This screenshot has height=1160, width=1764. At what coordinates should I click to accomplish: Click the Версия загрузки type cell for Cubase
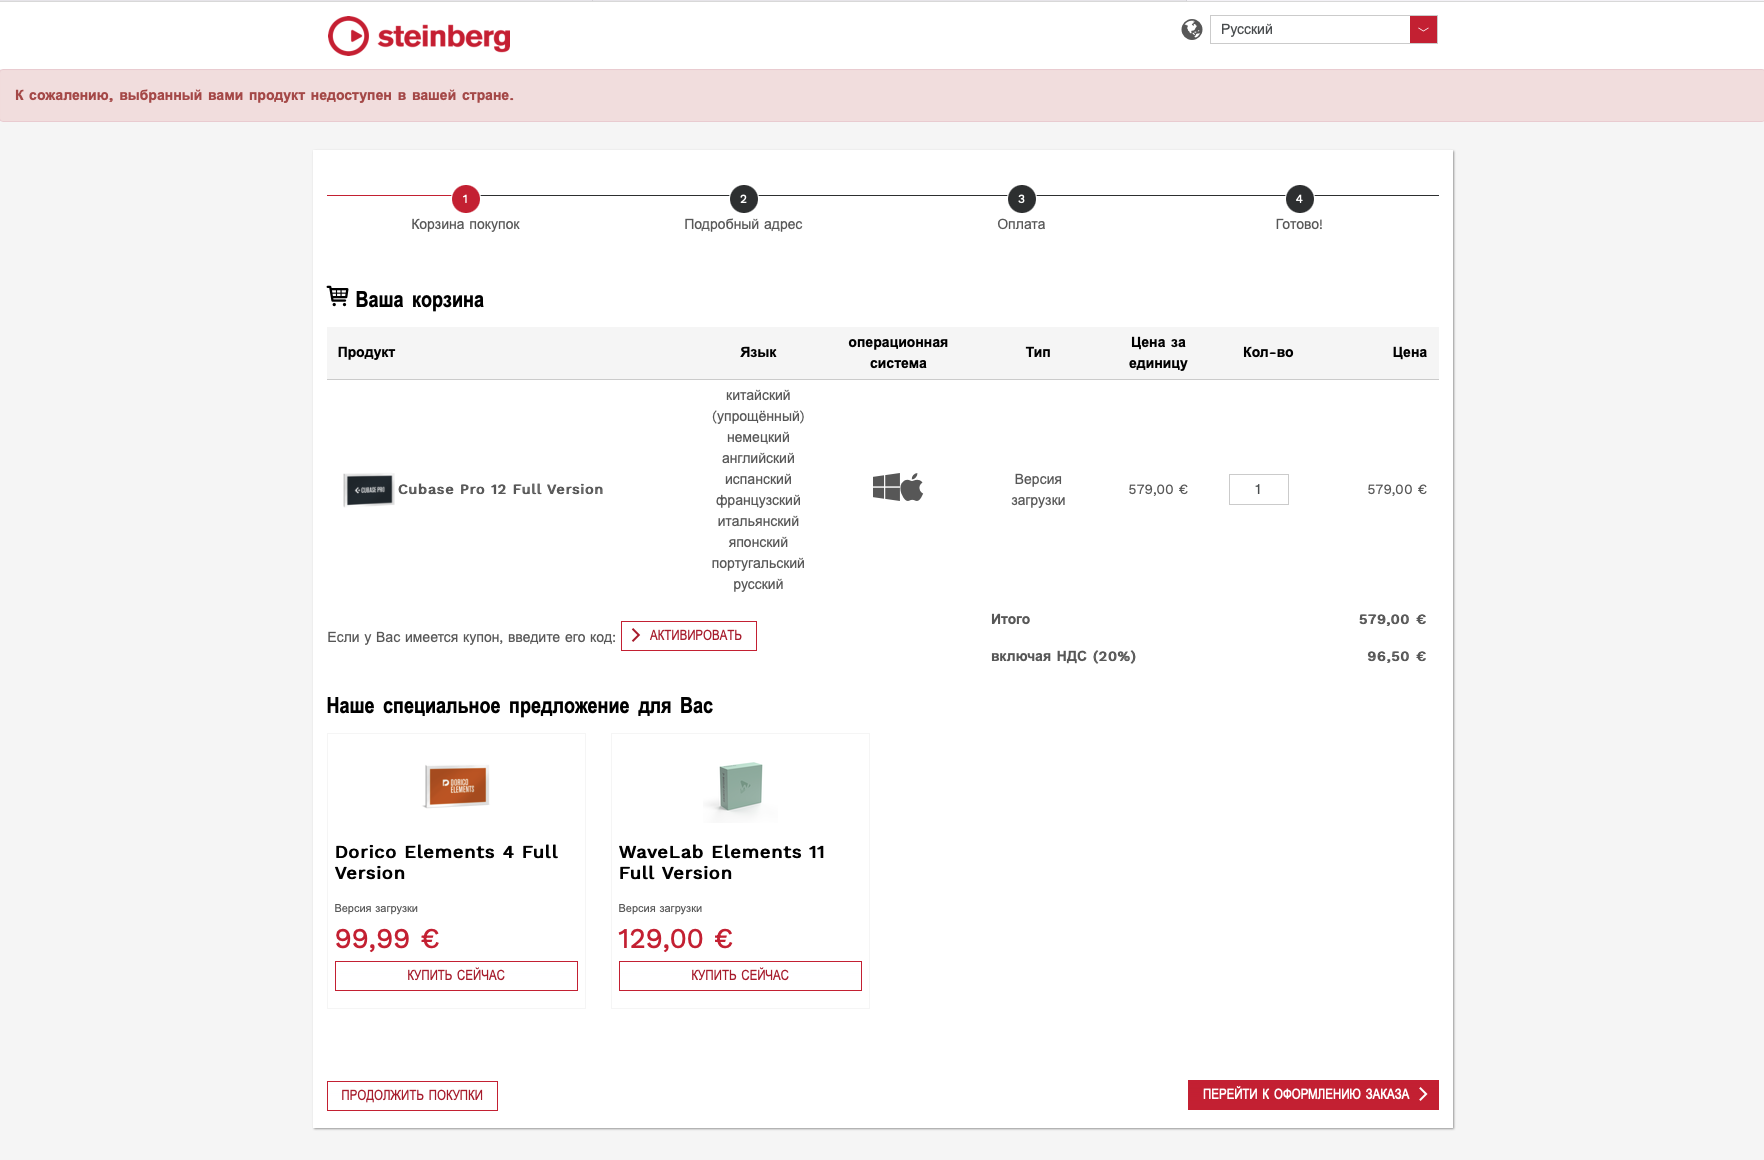[x=1038, y=490]
